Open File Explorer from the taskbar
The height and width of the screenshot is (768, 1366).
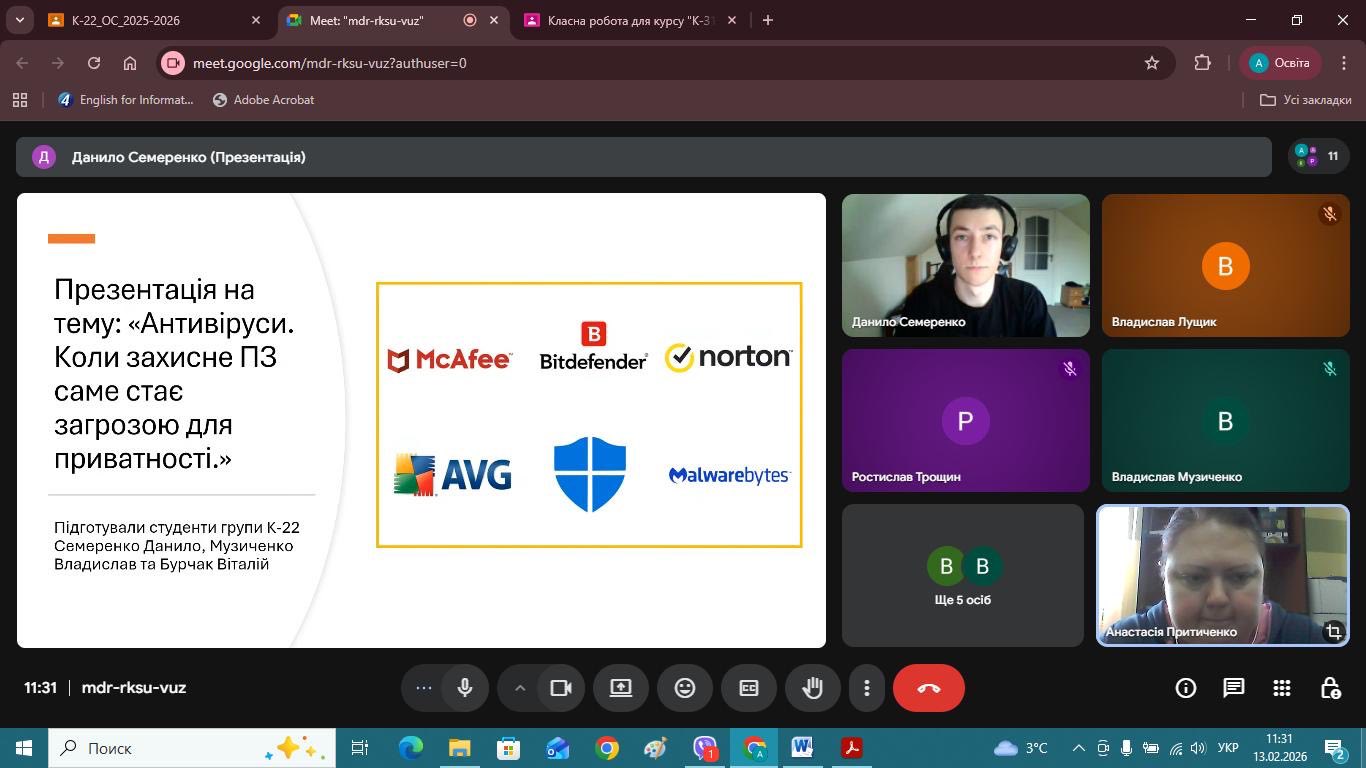click(x=459, y=748)
